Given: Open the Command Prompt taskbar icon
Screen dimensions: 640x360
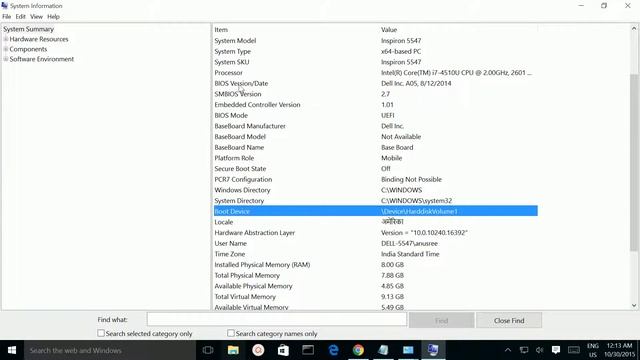Looking at the screenshot, I should [x=308, y=350].
